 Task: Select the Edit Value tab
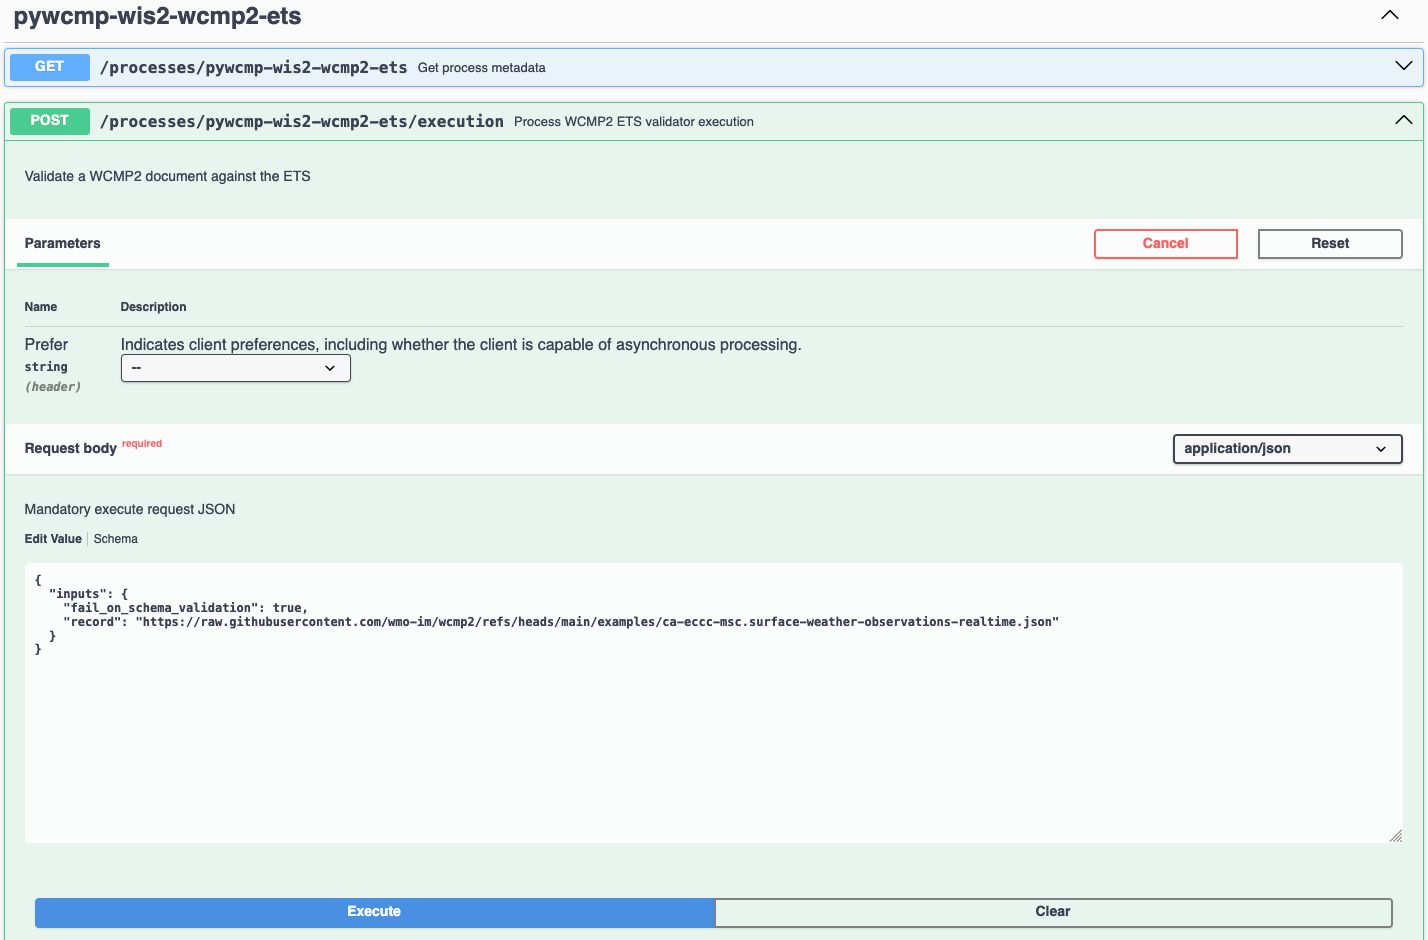point(53,538)
